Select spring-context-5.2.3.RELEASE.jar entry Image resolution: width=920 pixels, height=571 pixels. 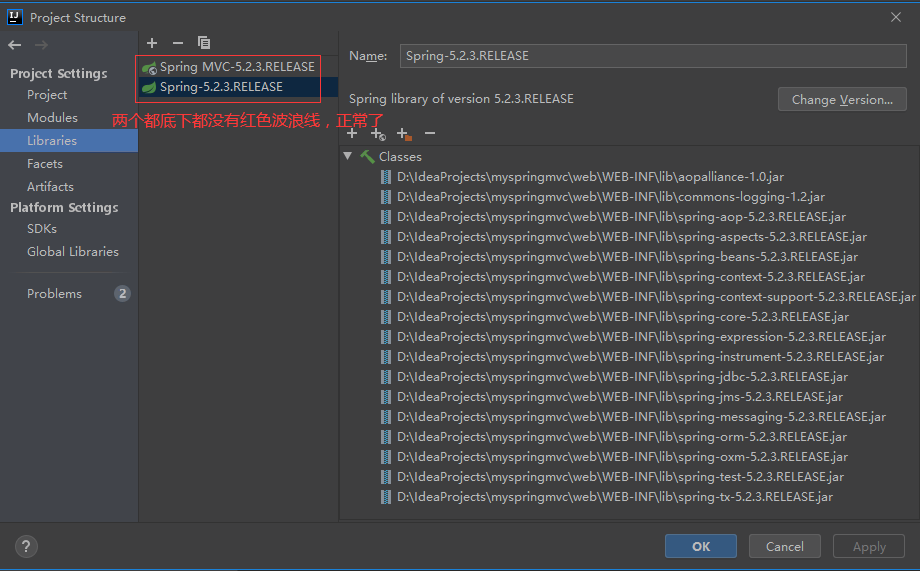(631, 276)
